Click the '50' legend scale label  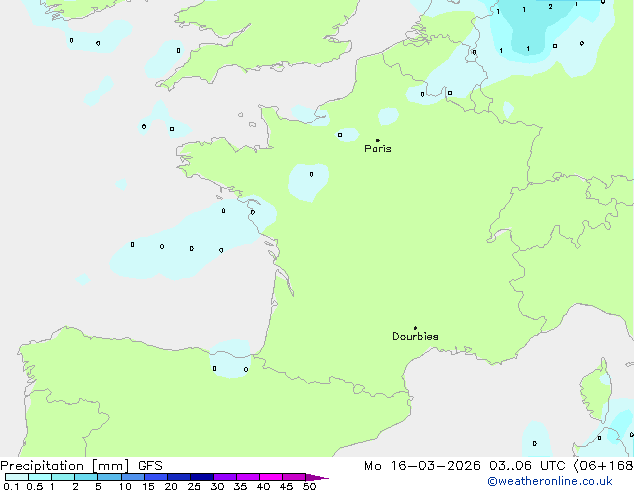[x=309, y=486]
